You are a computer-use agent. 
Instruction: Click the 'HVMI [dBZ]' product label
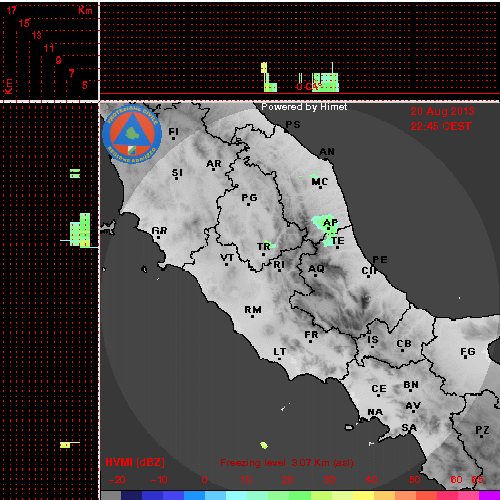click(135, 462)
